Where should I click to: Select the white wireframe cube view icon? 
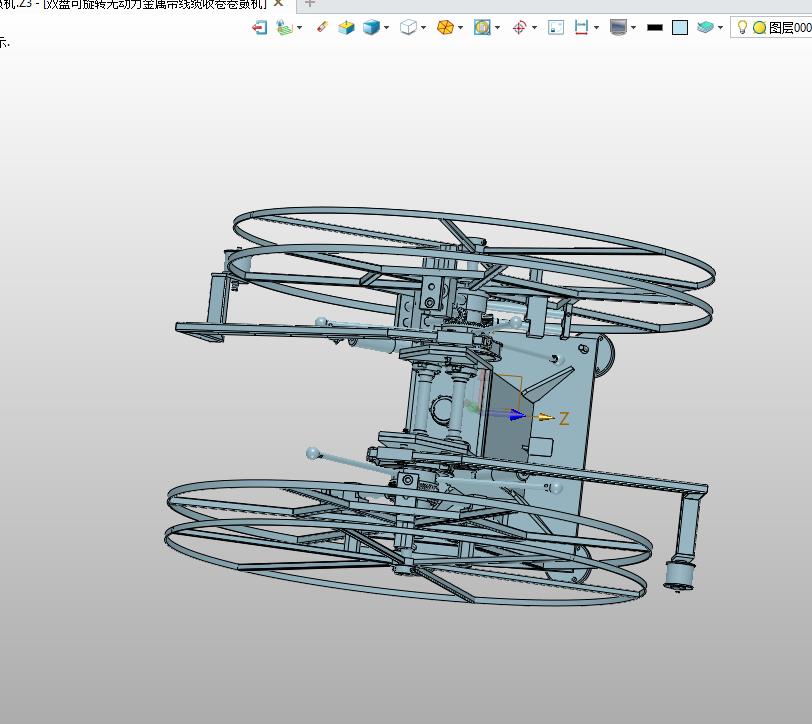pos(408,27)
